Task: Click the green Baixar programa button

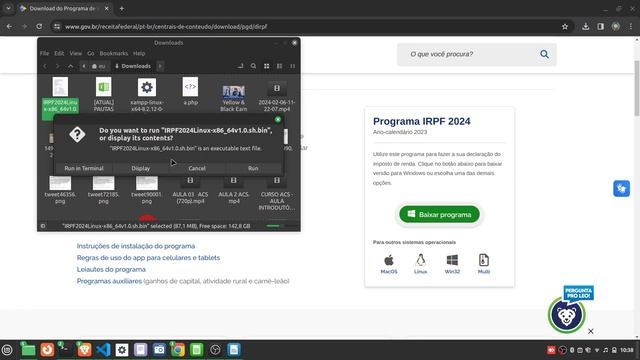Action: point(439,214)
